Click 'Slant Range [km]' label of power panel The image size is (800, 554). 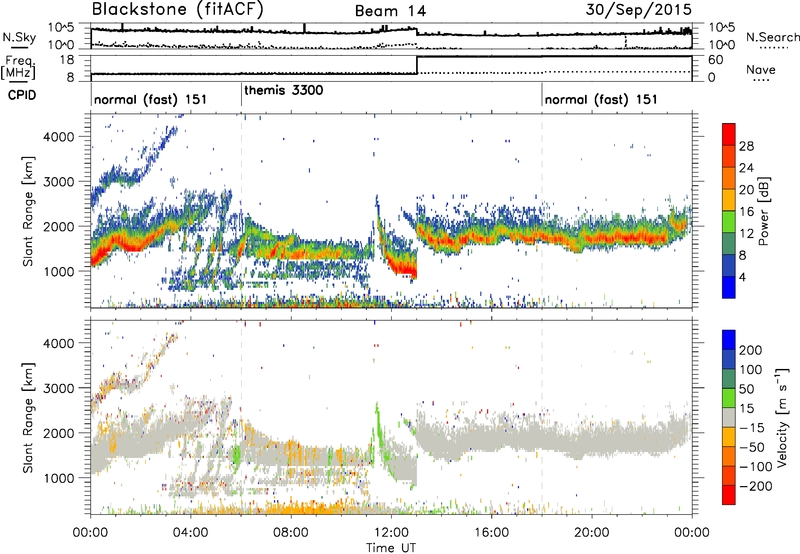tap(28, 211)
